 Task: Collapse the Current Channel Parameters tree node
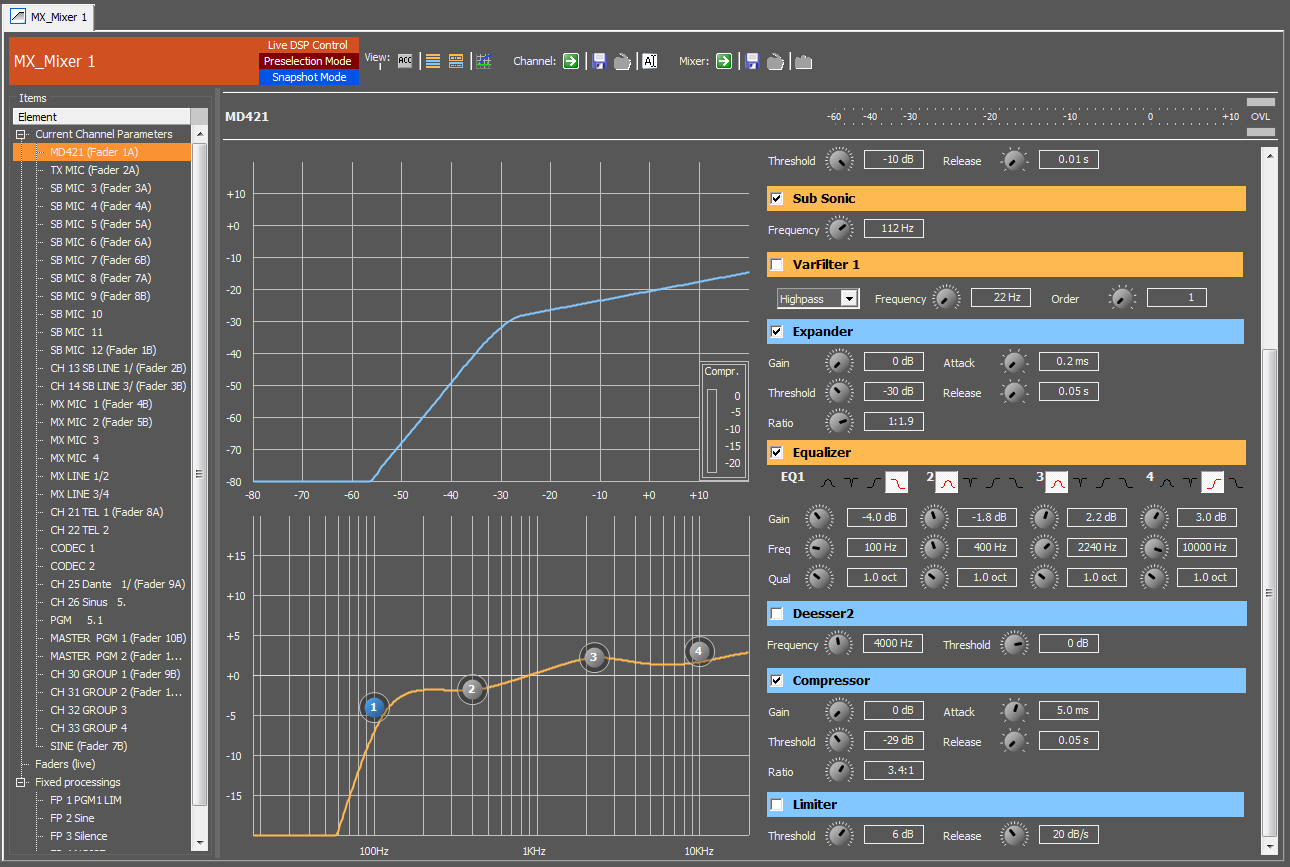coord(20,134)
